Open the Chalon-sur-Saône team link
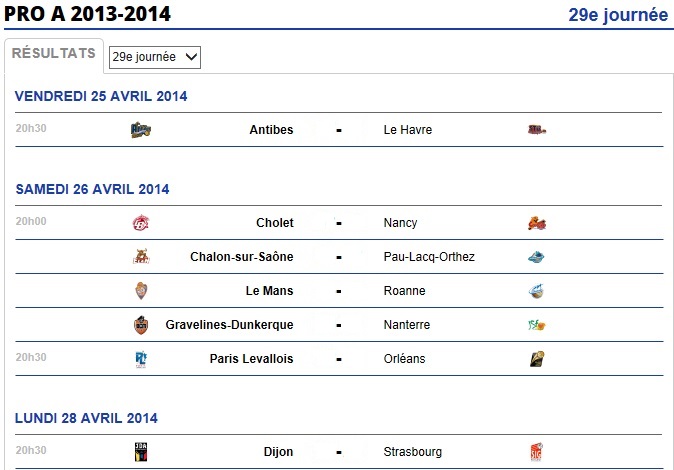 [242, 257]
